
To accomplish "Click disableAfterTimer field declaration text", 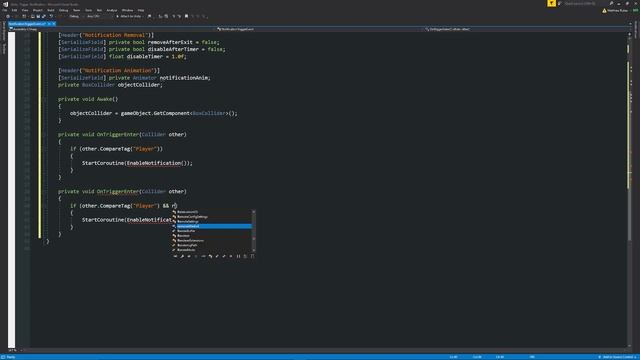I will tap(142, 49).
